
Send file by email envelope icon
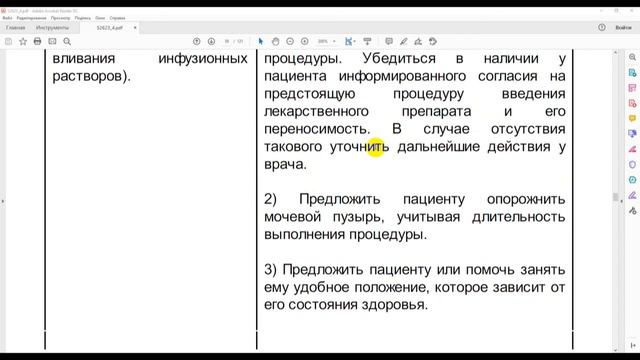[x=52, y=41]
